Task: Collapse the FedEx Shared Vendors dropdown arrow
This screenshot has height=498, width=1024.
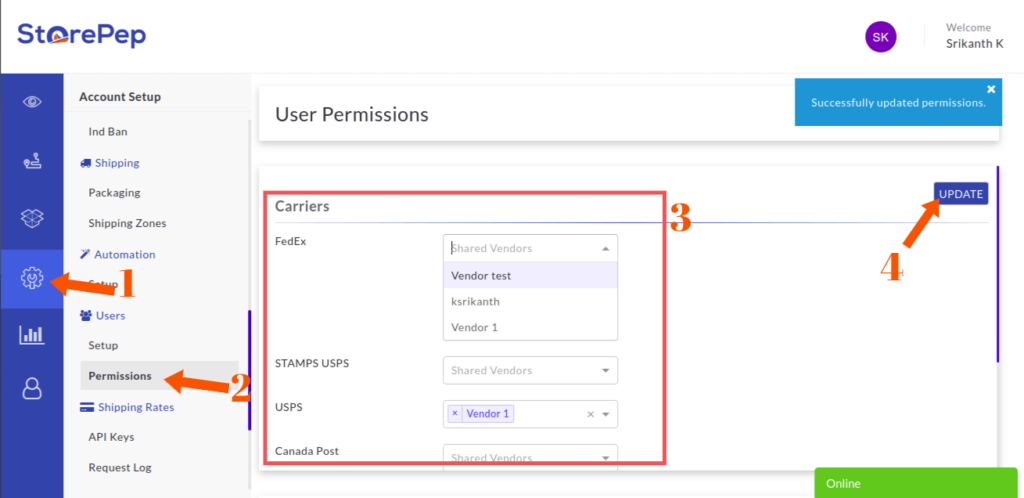Action: [x=605, y=249]
